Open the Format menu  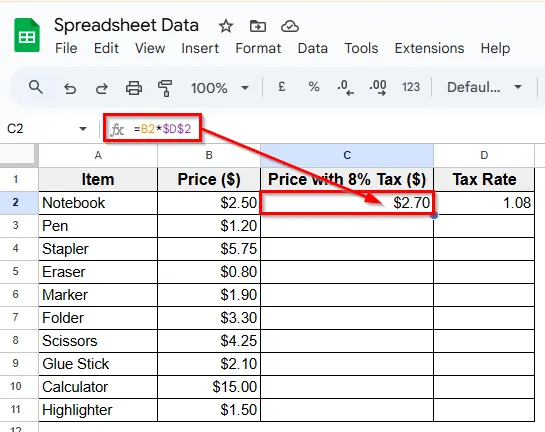(258, 48)
